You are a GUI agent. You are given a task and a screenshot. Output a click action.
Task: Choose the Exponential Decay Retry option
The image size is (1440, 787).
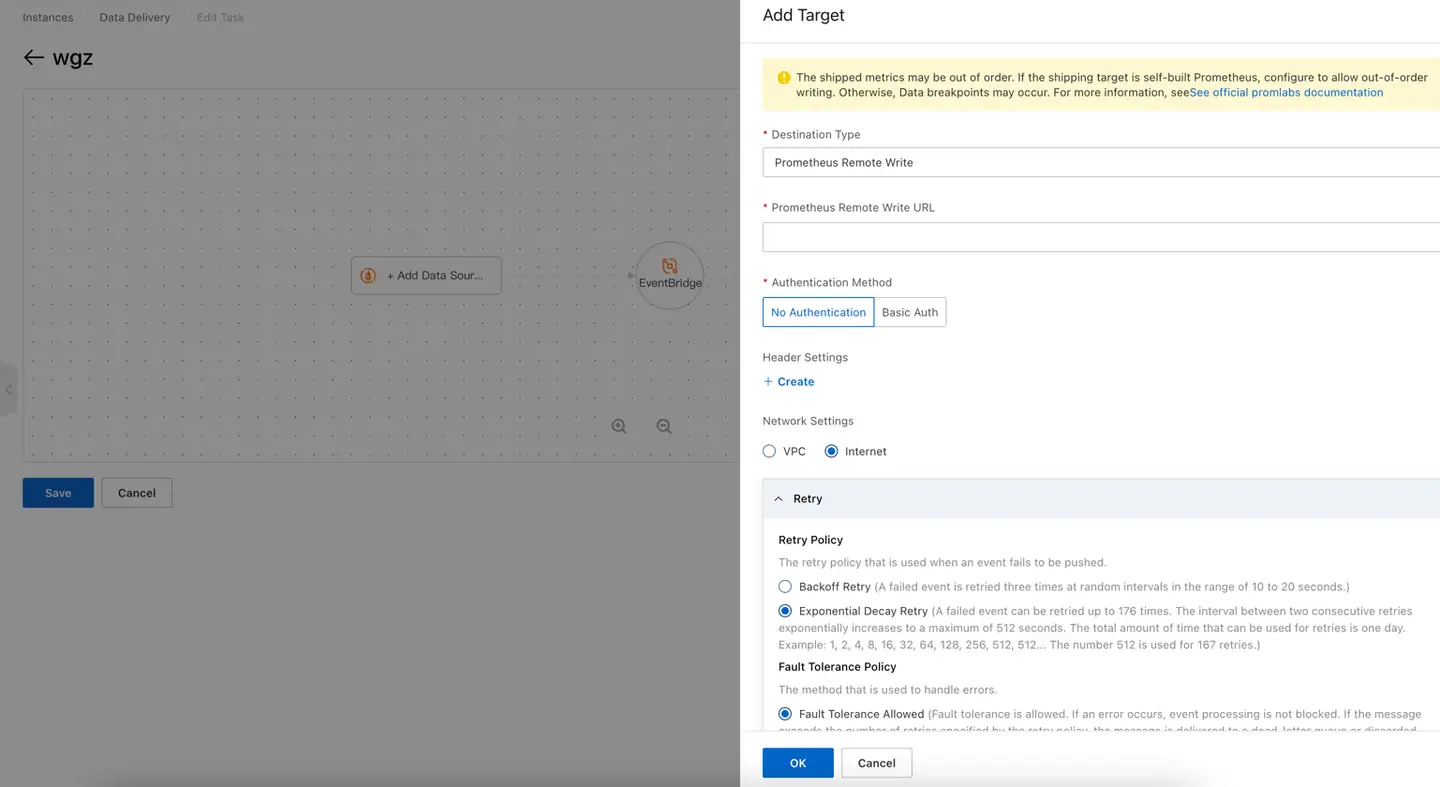(x=785, y=611)
